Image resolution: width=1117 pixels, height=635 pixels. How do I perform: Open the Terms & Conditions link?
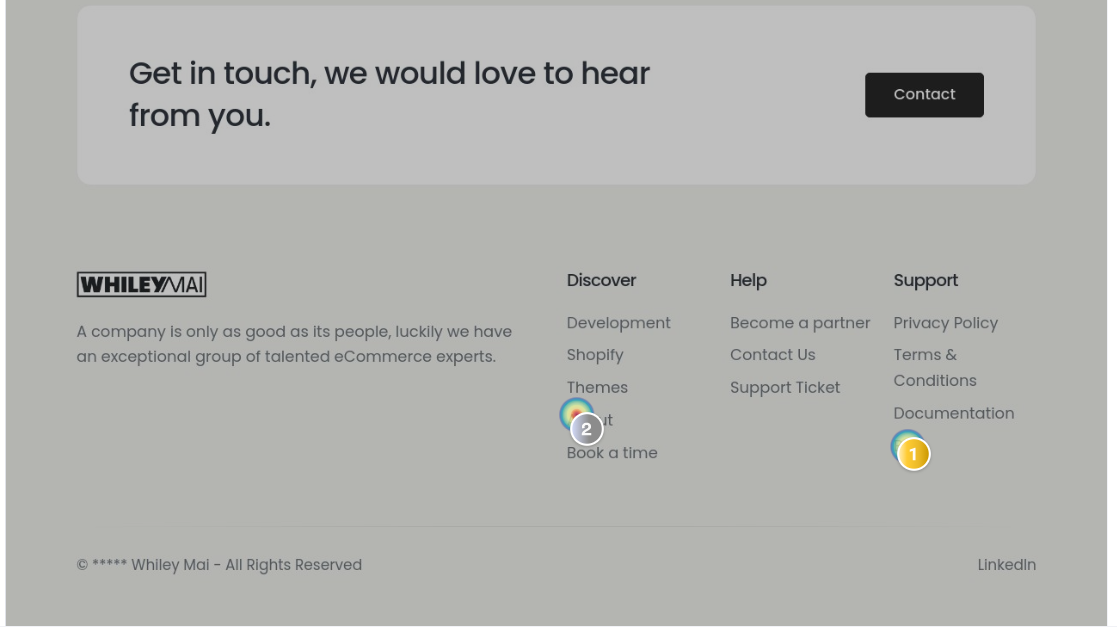point(935,368)
